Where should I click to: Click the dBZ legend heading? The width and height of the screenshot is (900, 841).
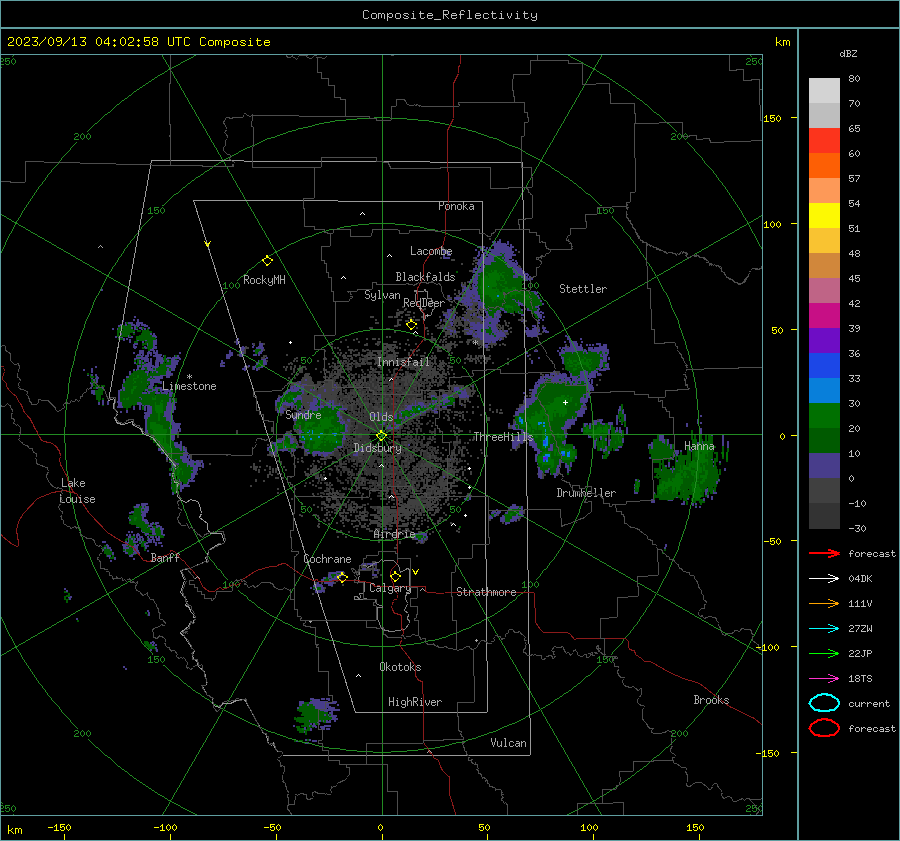[x=848, y=53]
